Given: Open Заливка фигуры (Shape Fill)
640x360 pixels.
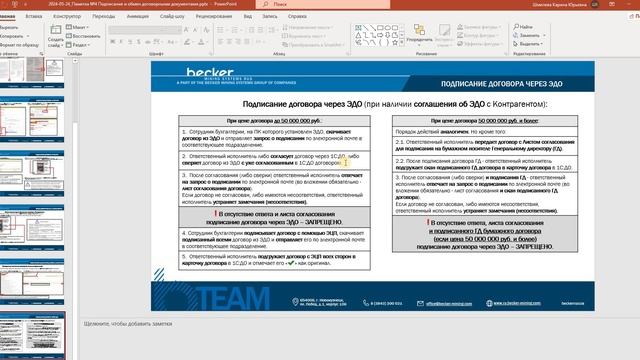Looking at the screenshot, I should (479, 27).
